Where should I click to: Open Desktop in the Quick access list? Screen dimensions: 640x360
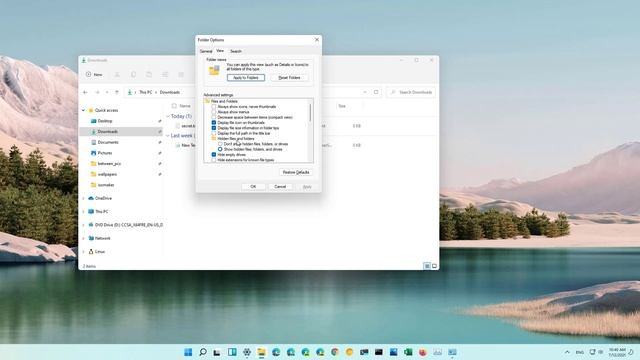pos(104,121)
